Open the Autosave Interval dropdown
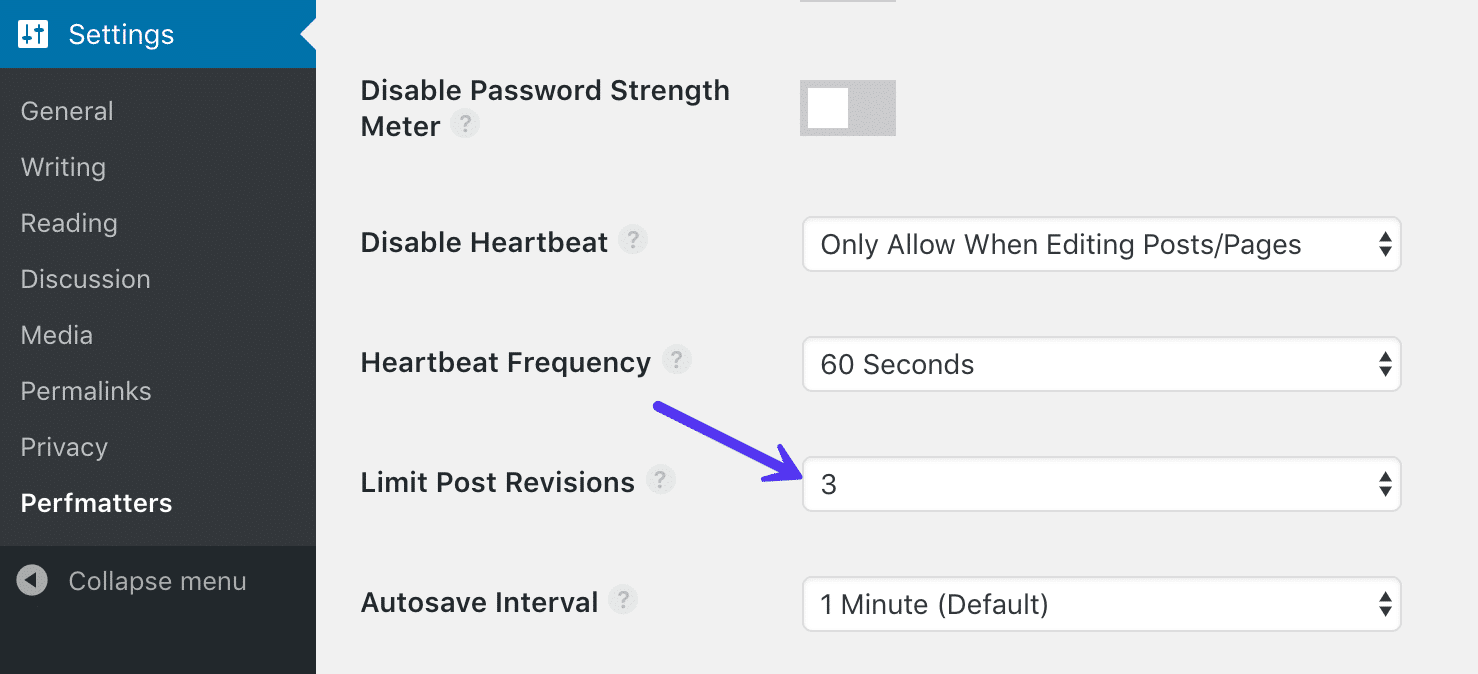 (x=1100, y=604)
